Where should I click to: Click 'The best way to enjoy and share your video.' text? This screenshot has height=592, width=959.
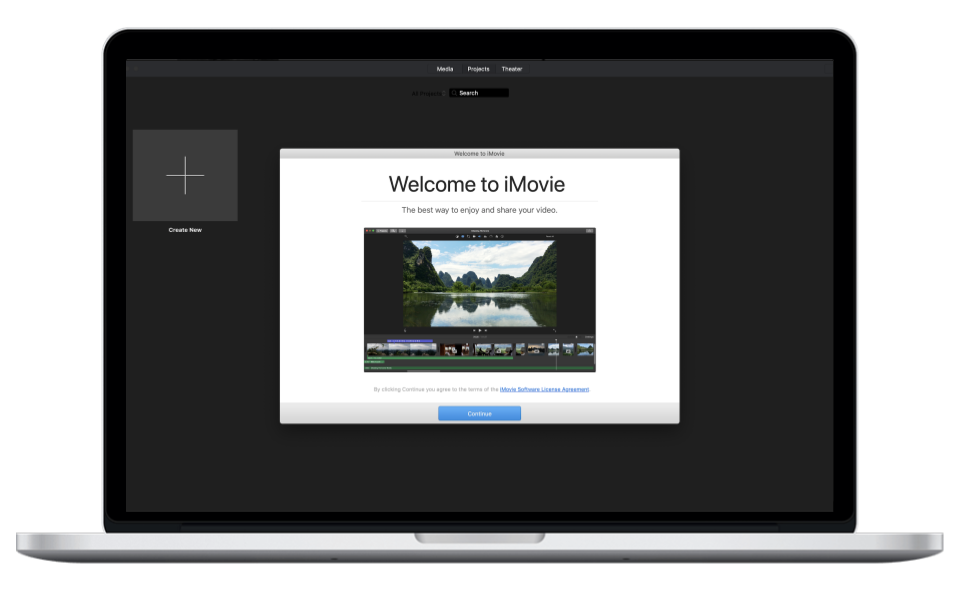pos(480,210)
